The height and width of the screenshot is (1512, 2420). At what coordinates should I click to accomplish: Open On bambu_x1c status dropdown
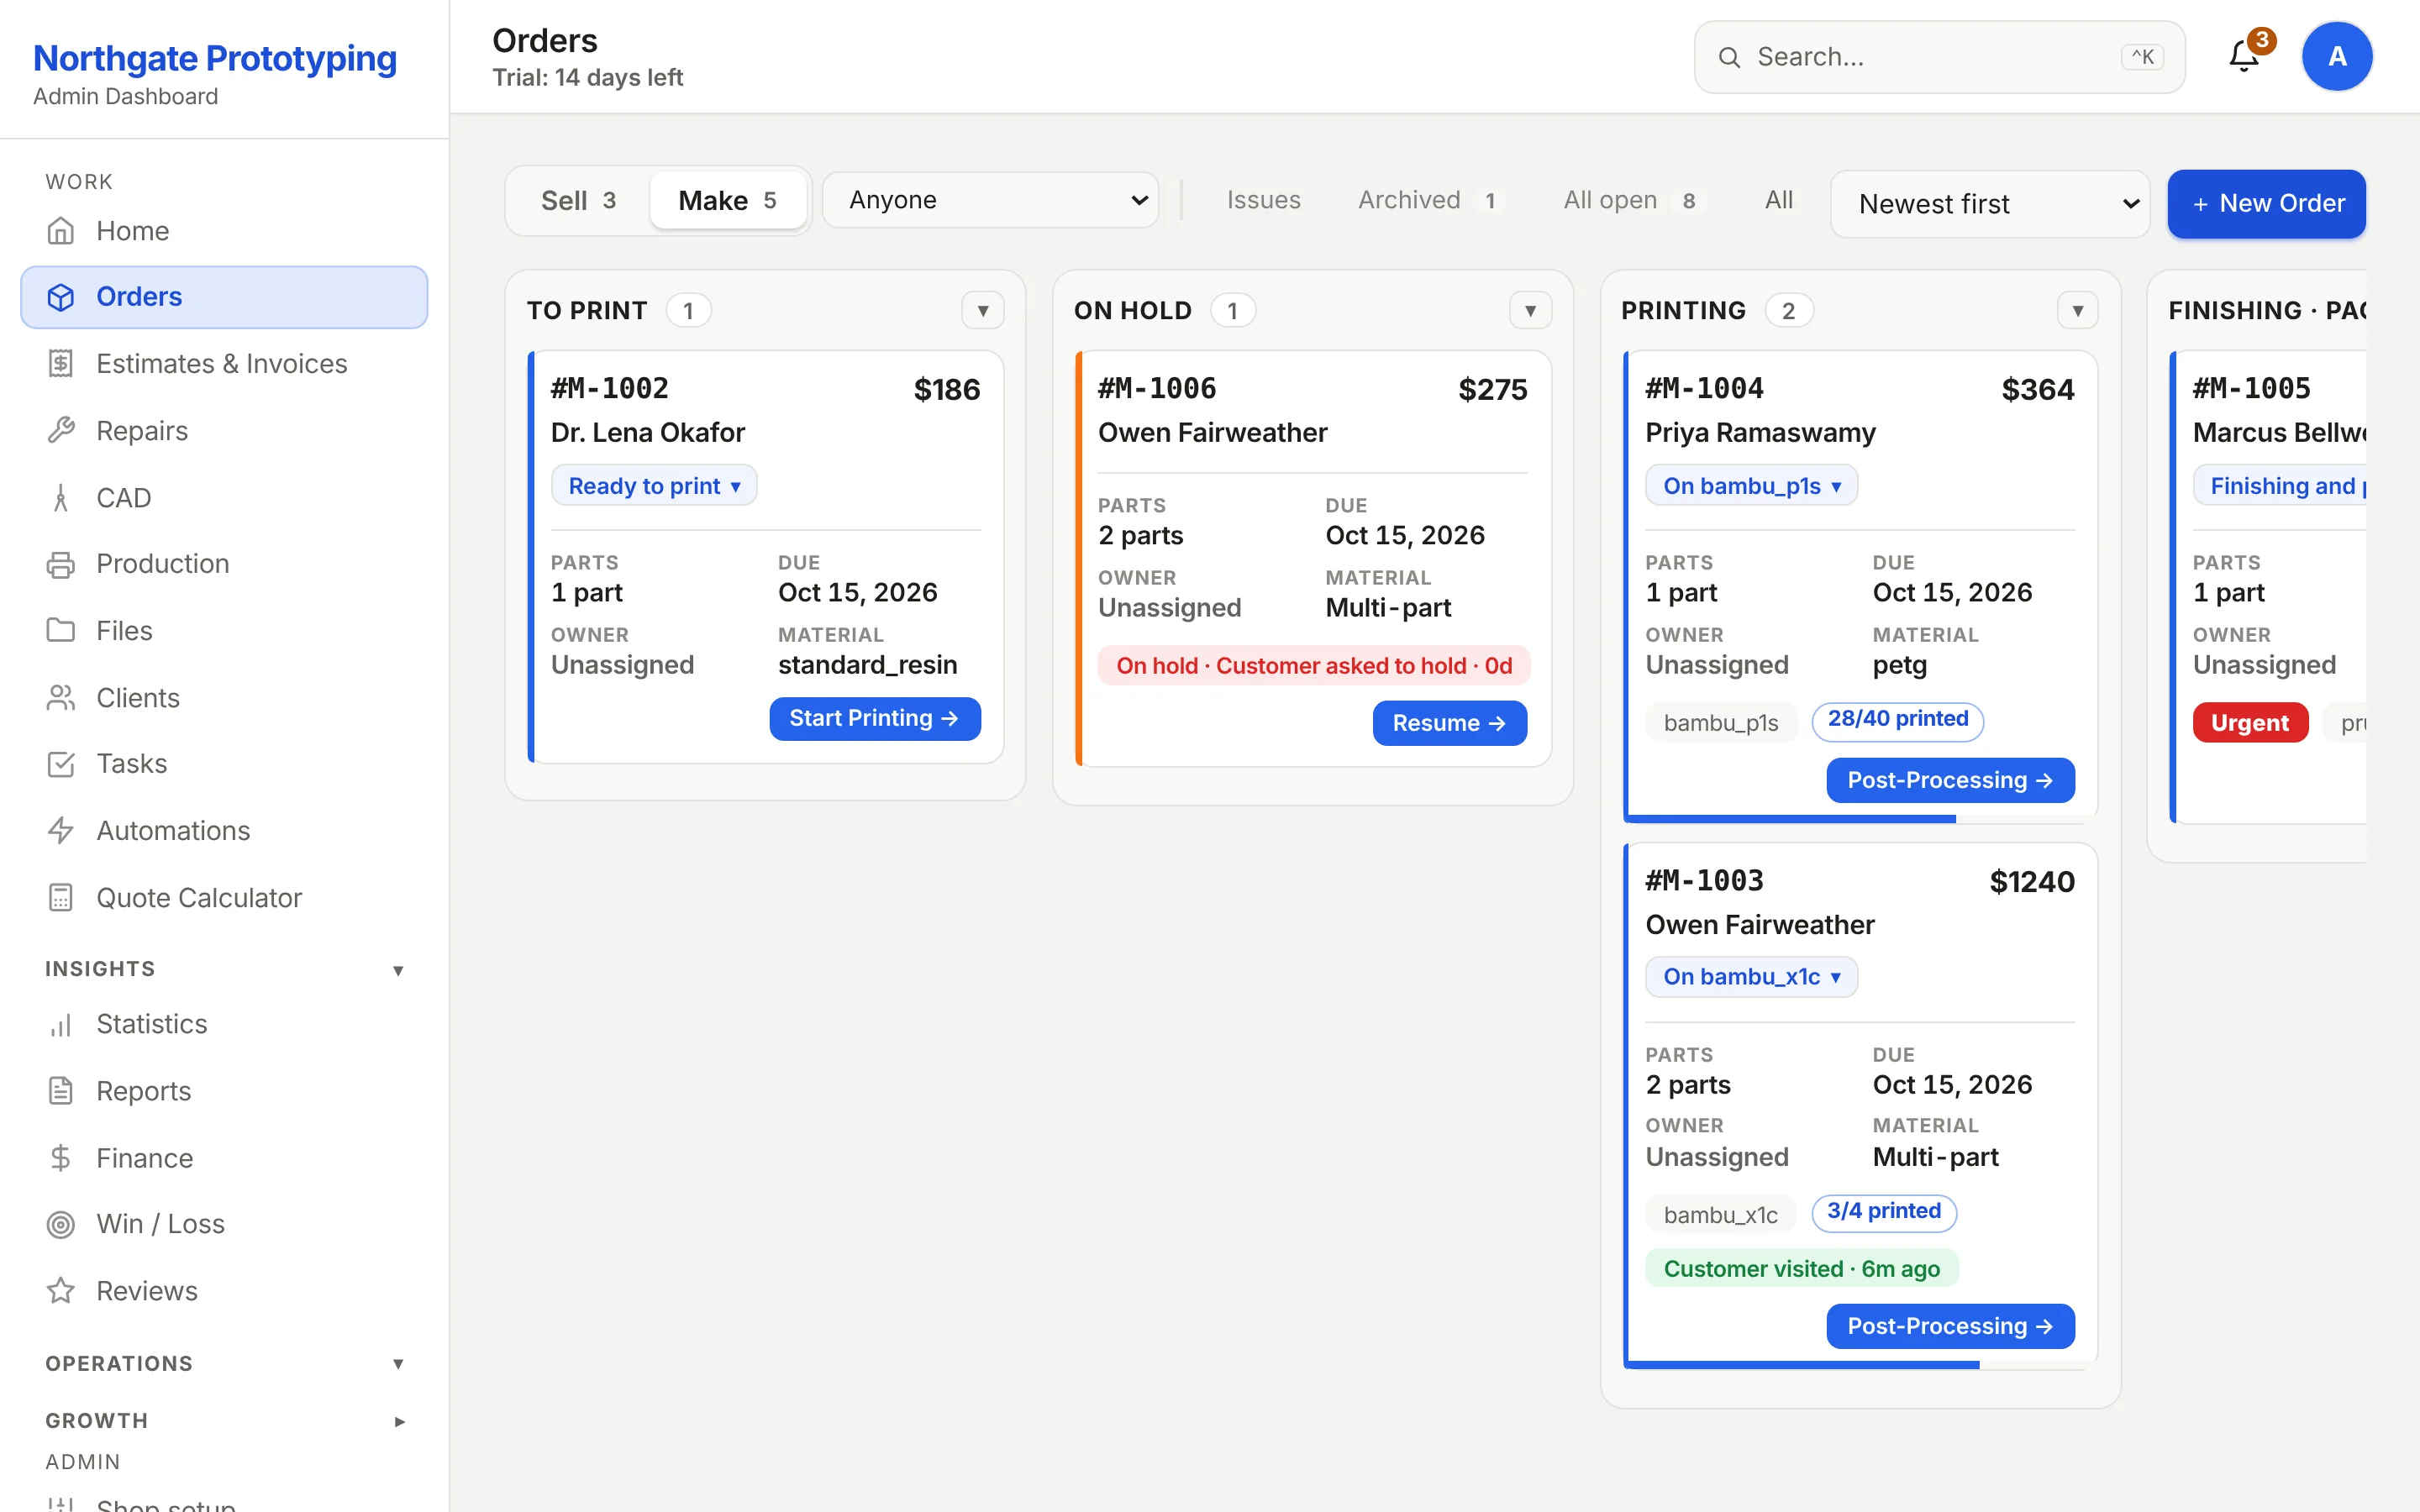click(1752, 977)
